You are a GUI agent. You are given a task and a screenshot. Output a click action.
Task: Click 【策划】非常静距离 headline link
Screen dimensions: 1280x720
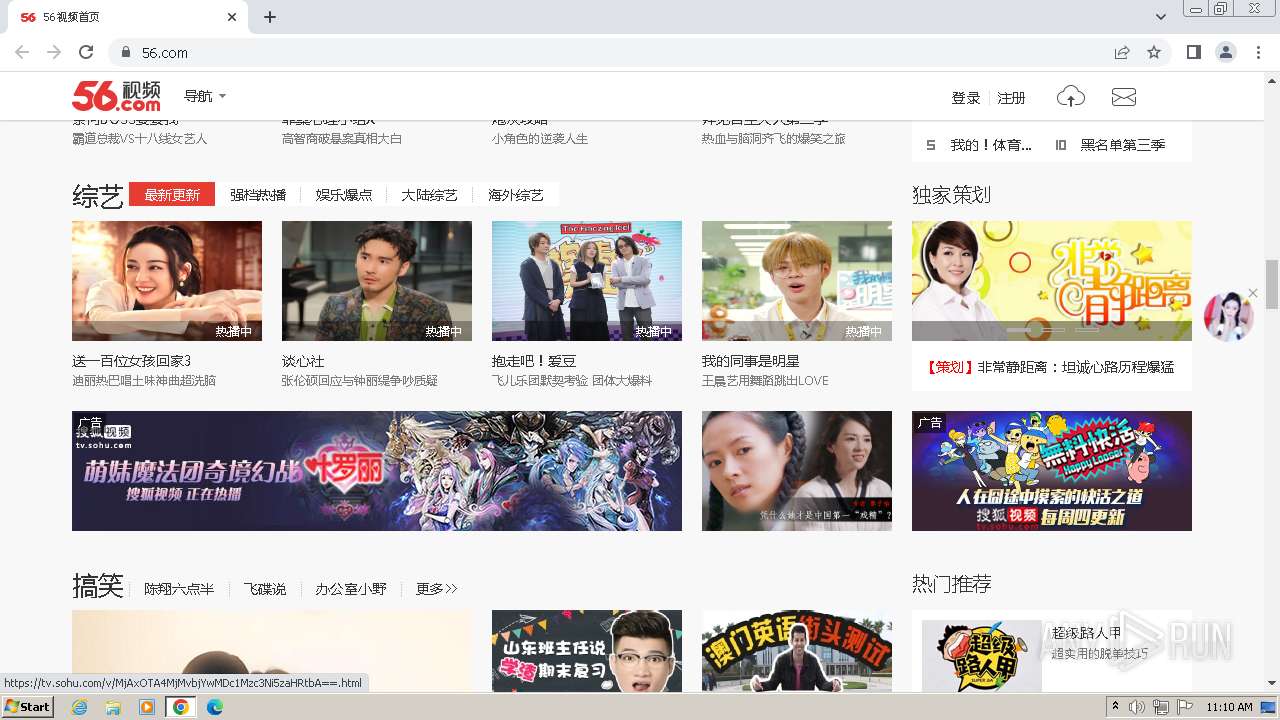pyautogui.click(x=1049, y=367)
